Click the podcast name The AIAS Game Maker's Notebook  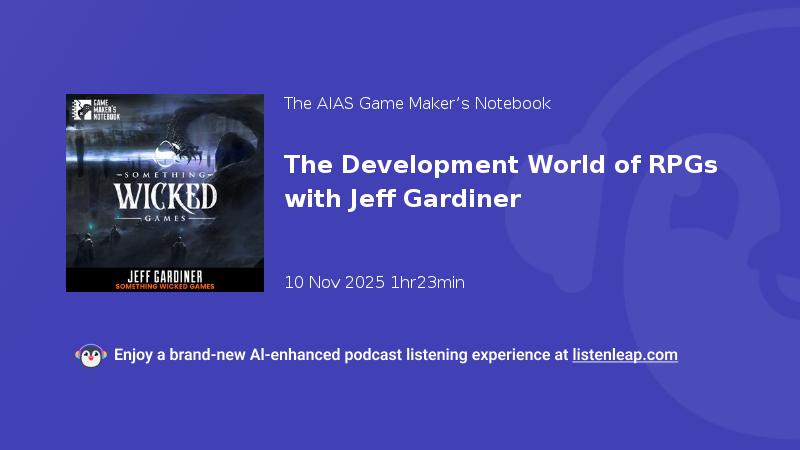pyautogui.click(x=417, y=104)
